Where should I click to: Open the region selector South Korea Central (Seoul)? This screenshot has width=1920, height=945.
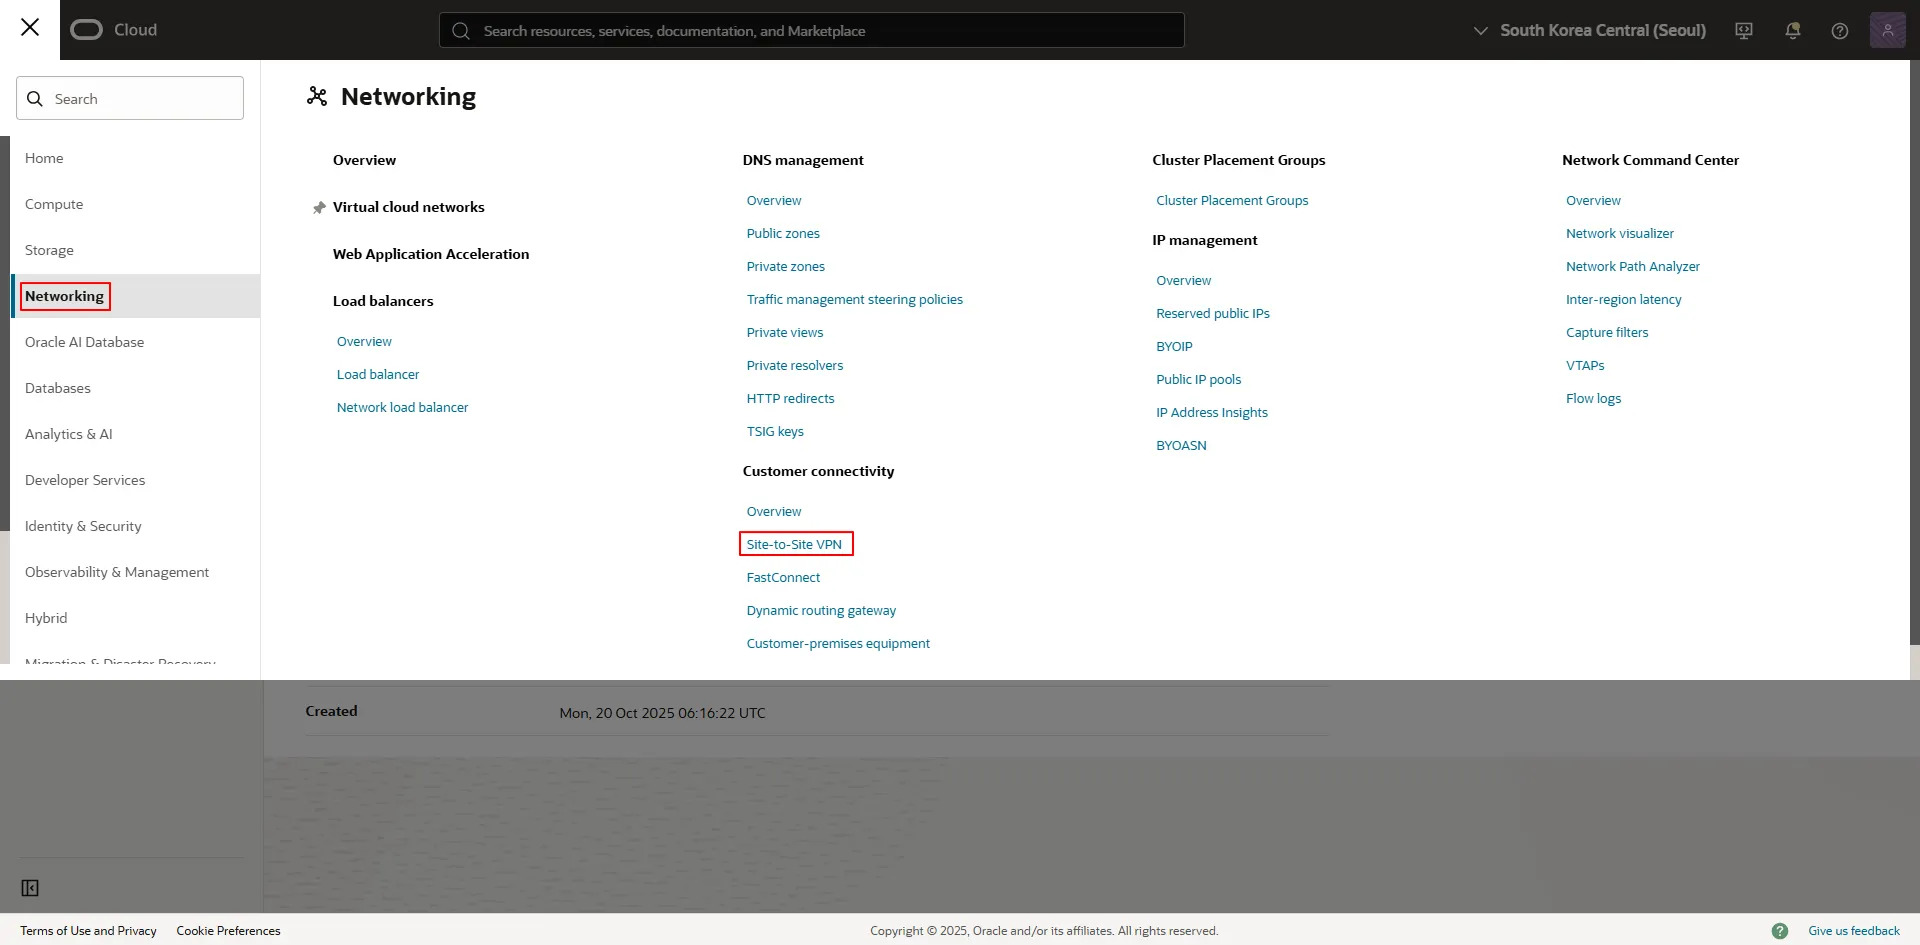pyautogui.click(x=1590, y=30)
